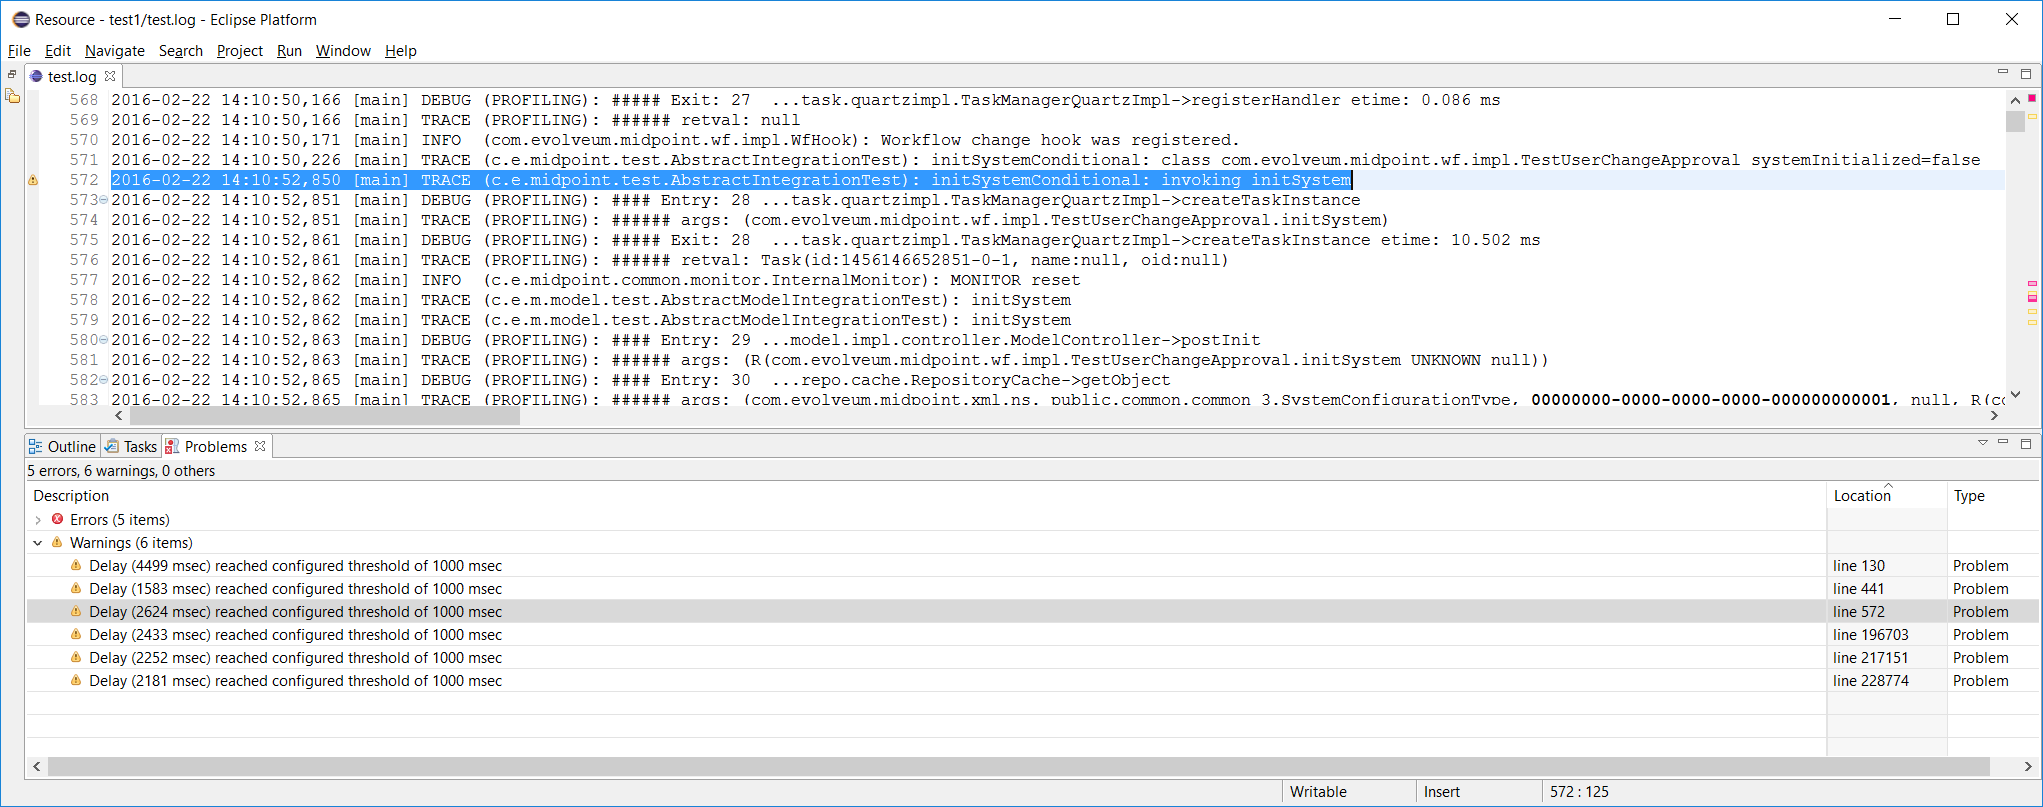Close the test.log editor tab

coord(111,76)
